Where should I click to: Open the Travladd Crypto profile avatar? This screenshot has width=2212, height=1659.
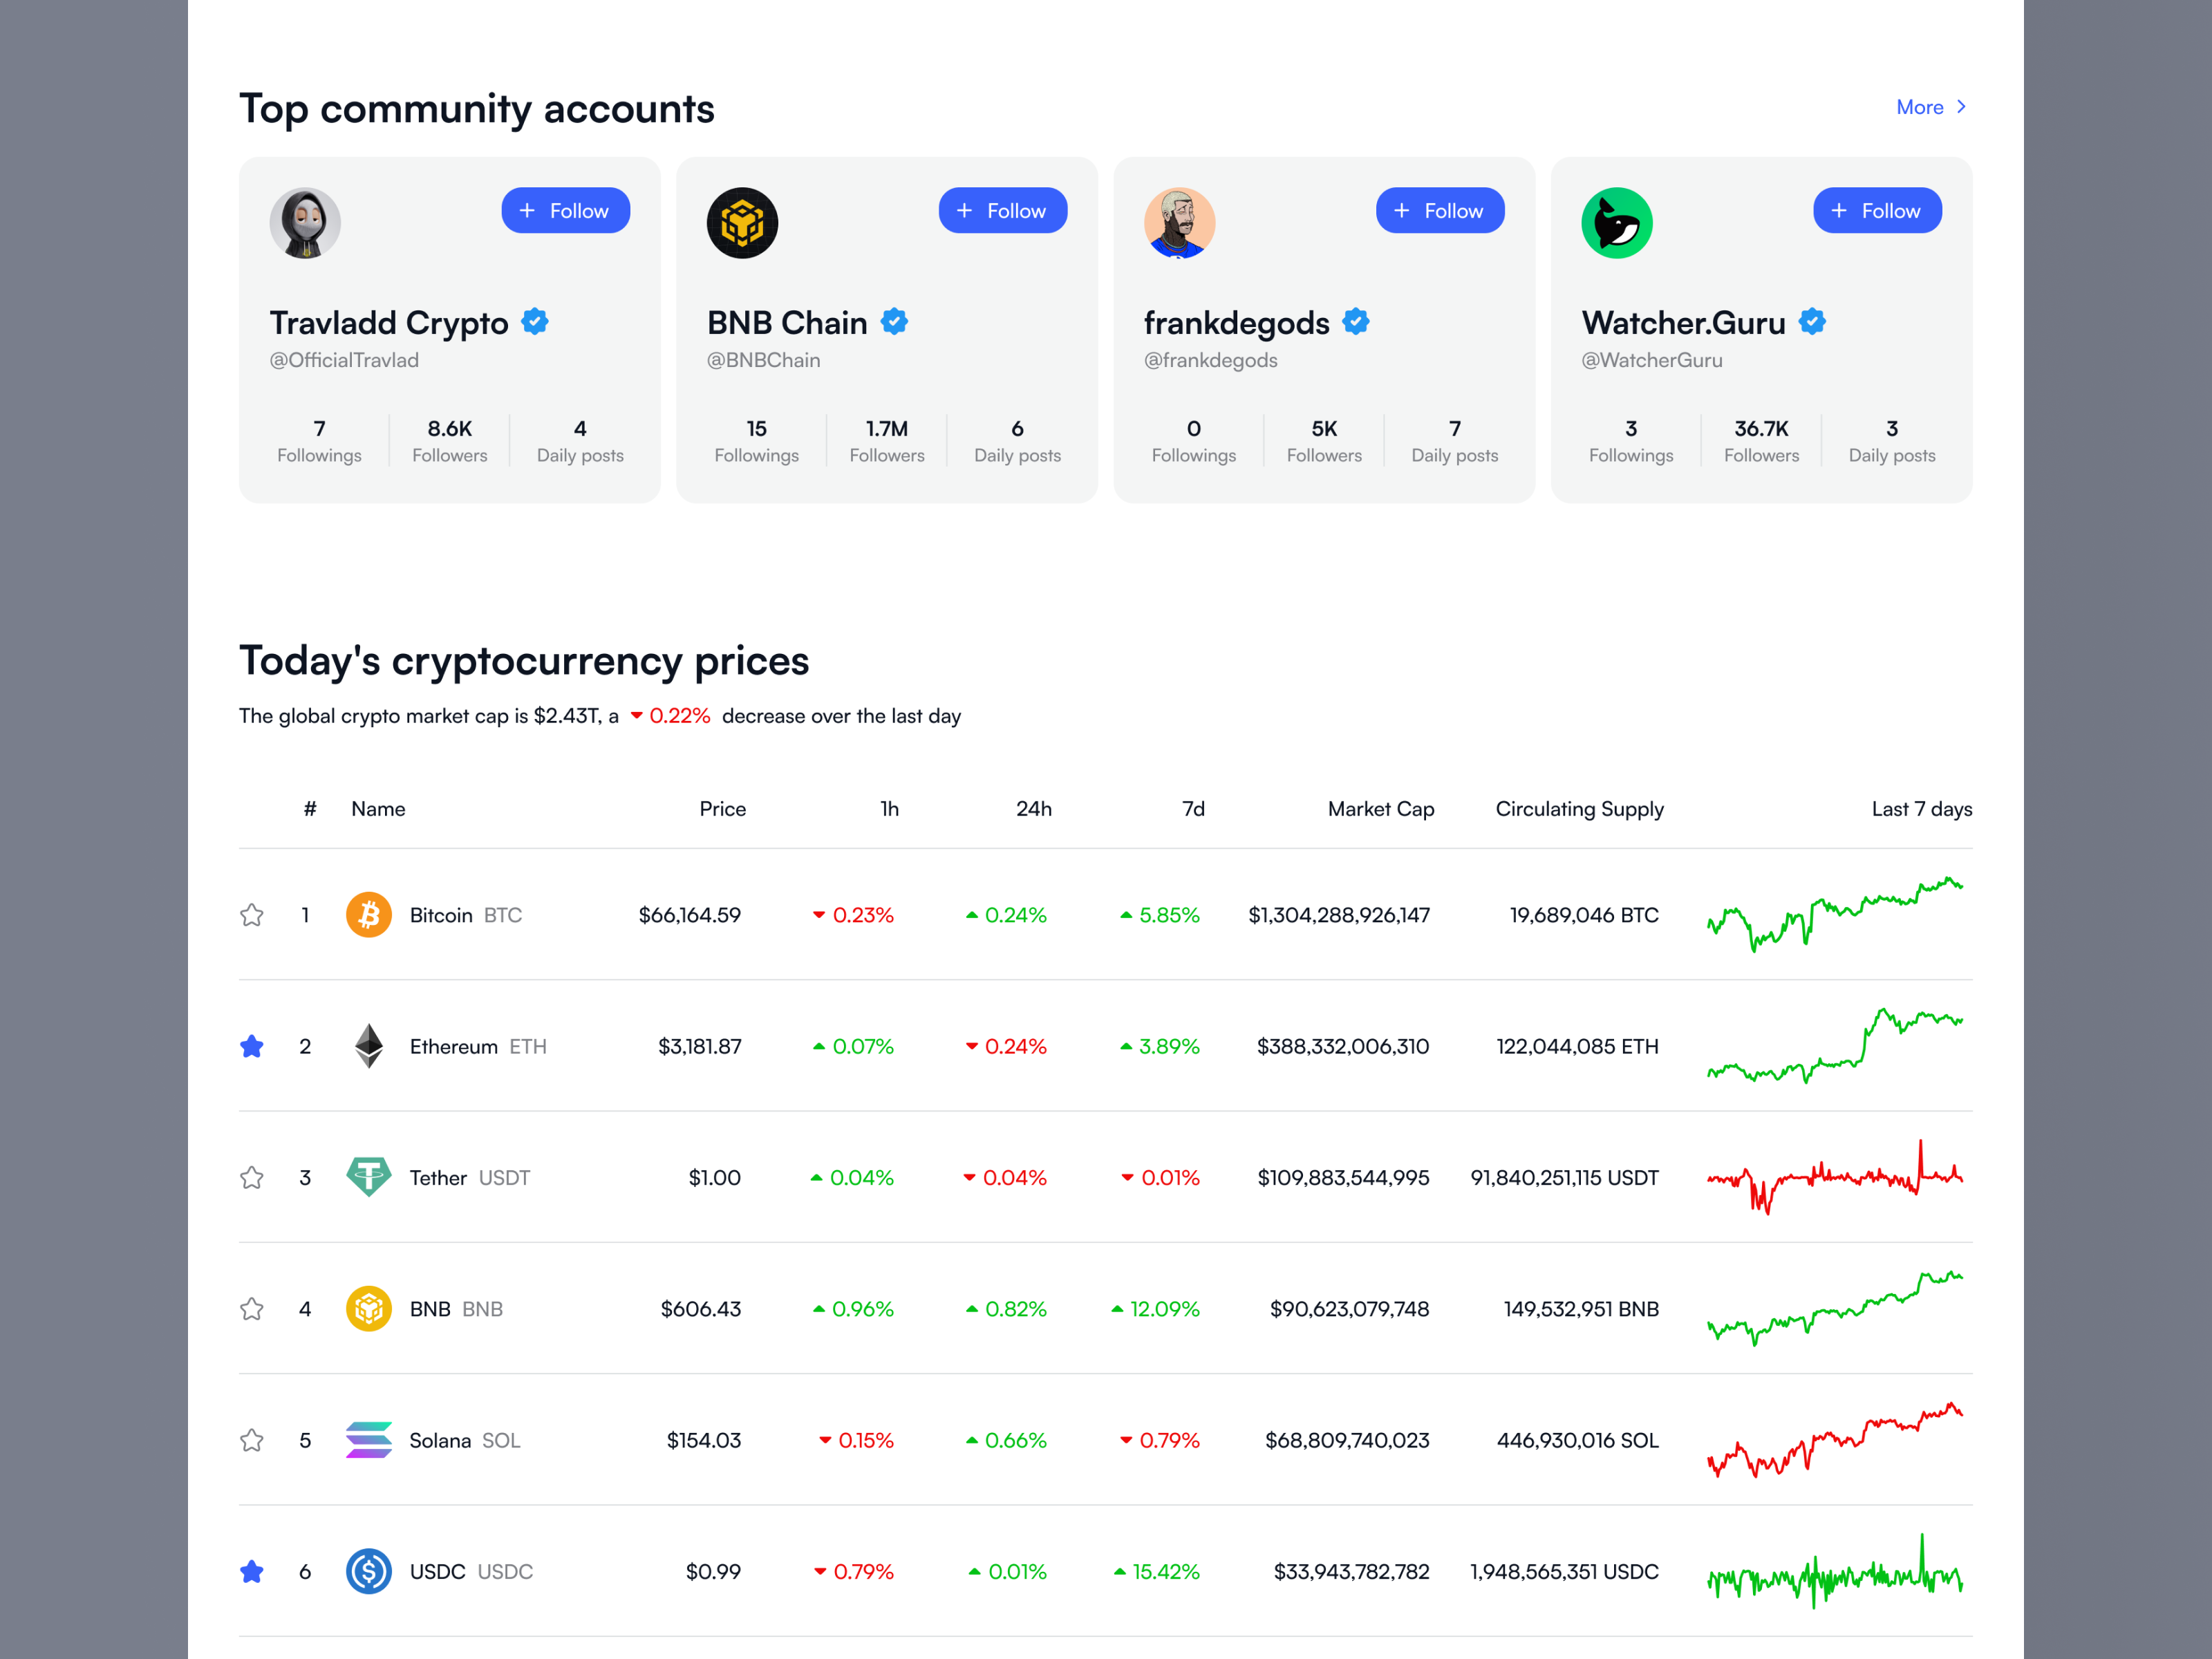point(306,223)
